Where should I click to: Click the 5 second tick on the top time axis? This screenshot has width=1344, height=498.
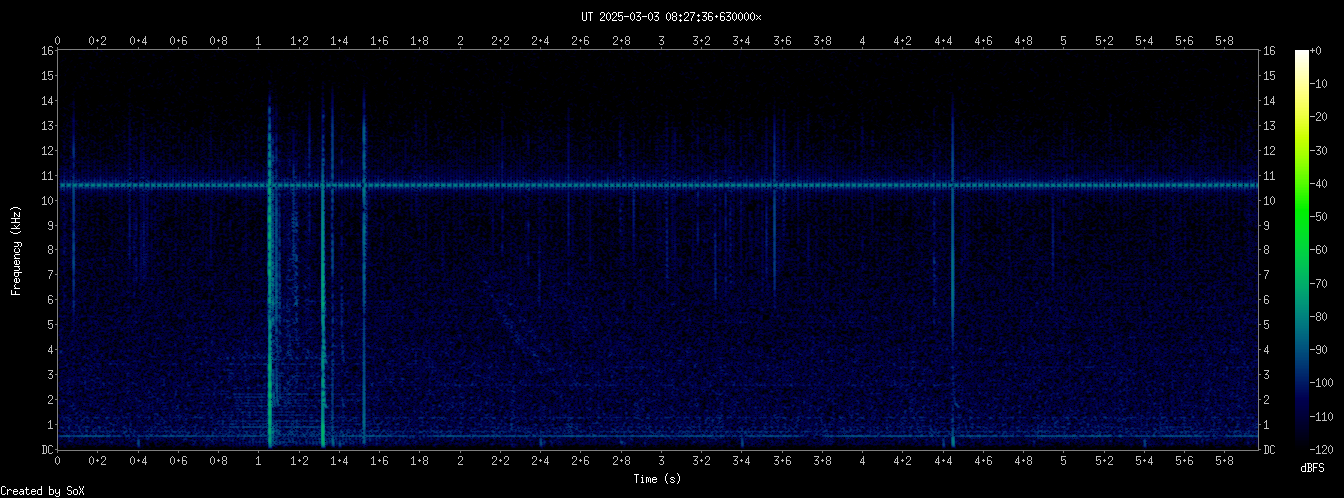pyautogui.click(x=1064, y=41)
